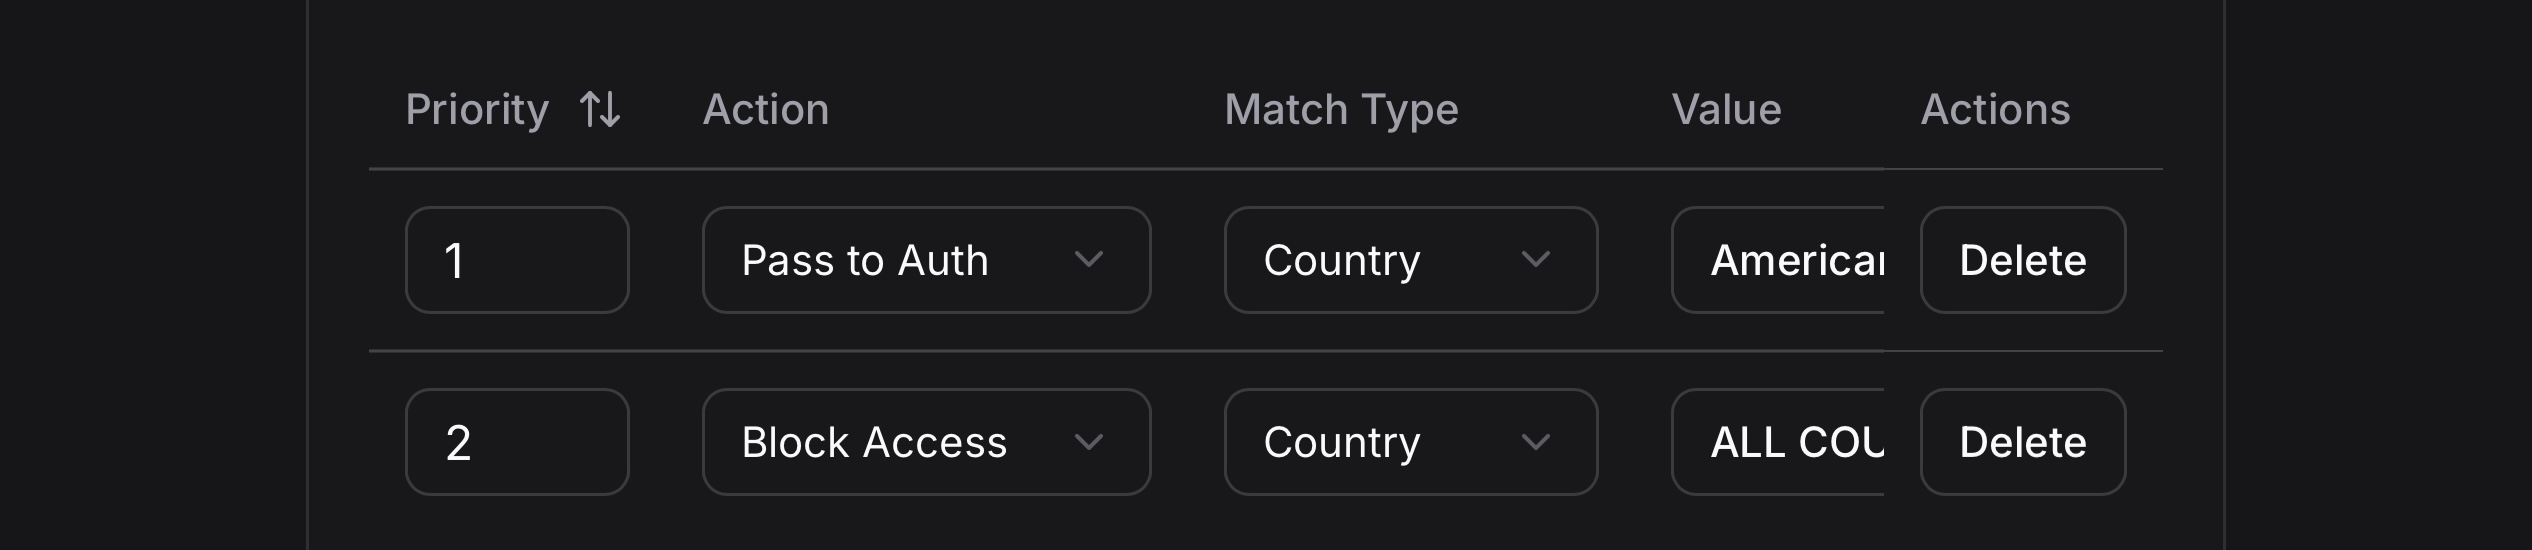Screen dimensions: 2532x550
Task: Click the chevron beside Pass to Auth
Action: (1088, 260)
